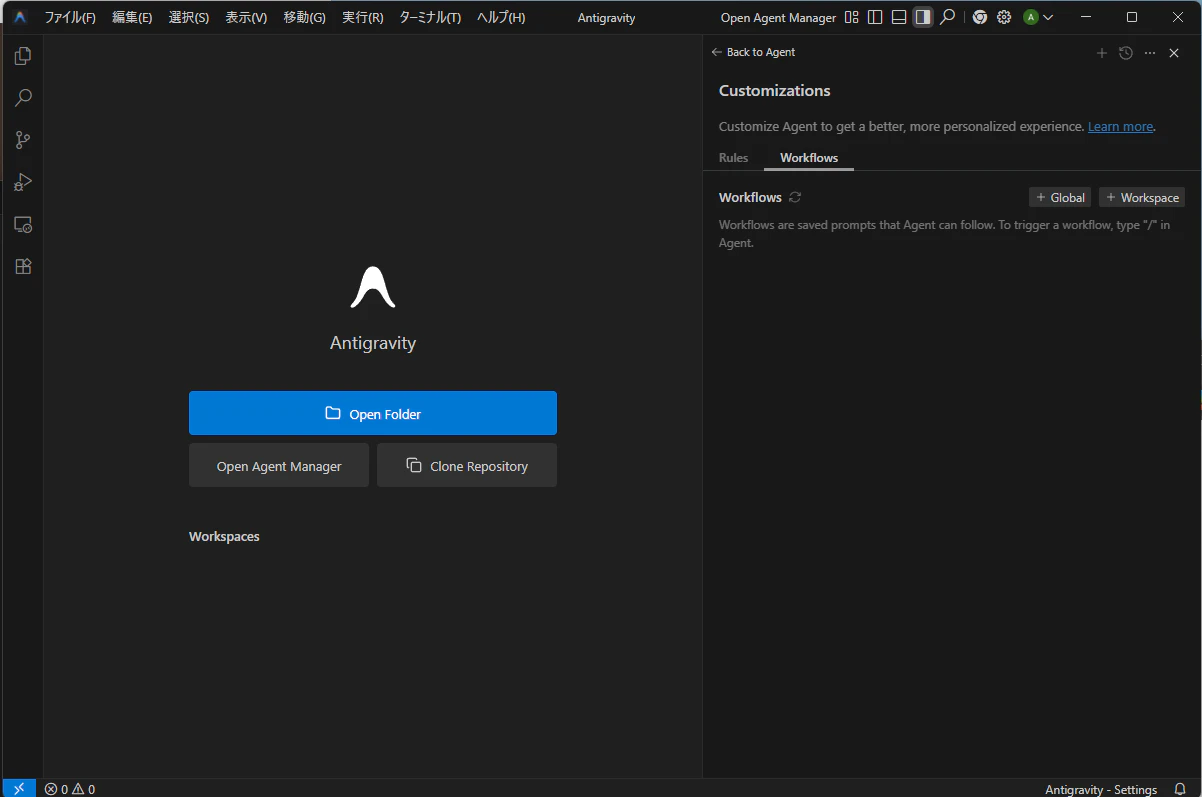Open the 表示(V) menu
The image size is (1202, 797).
click(246, 18)
